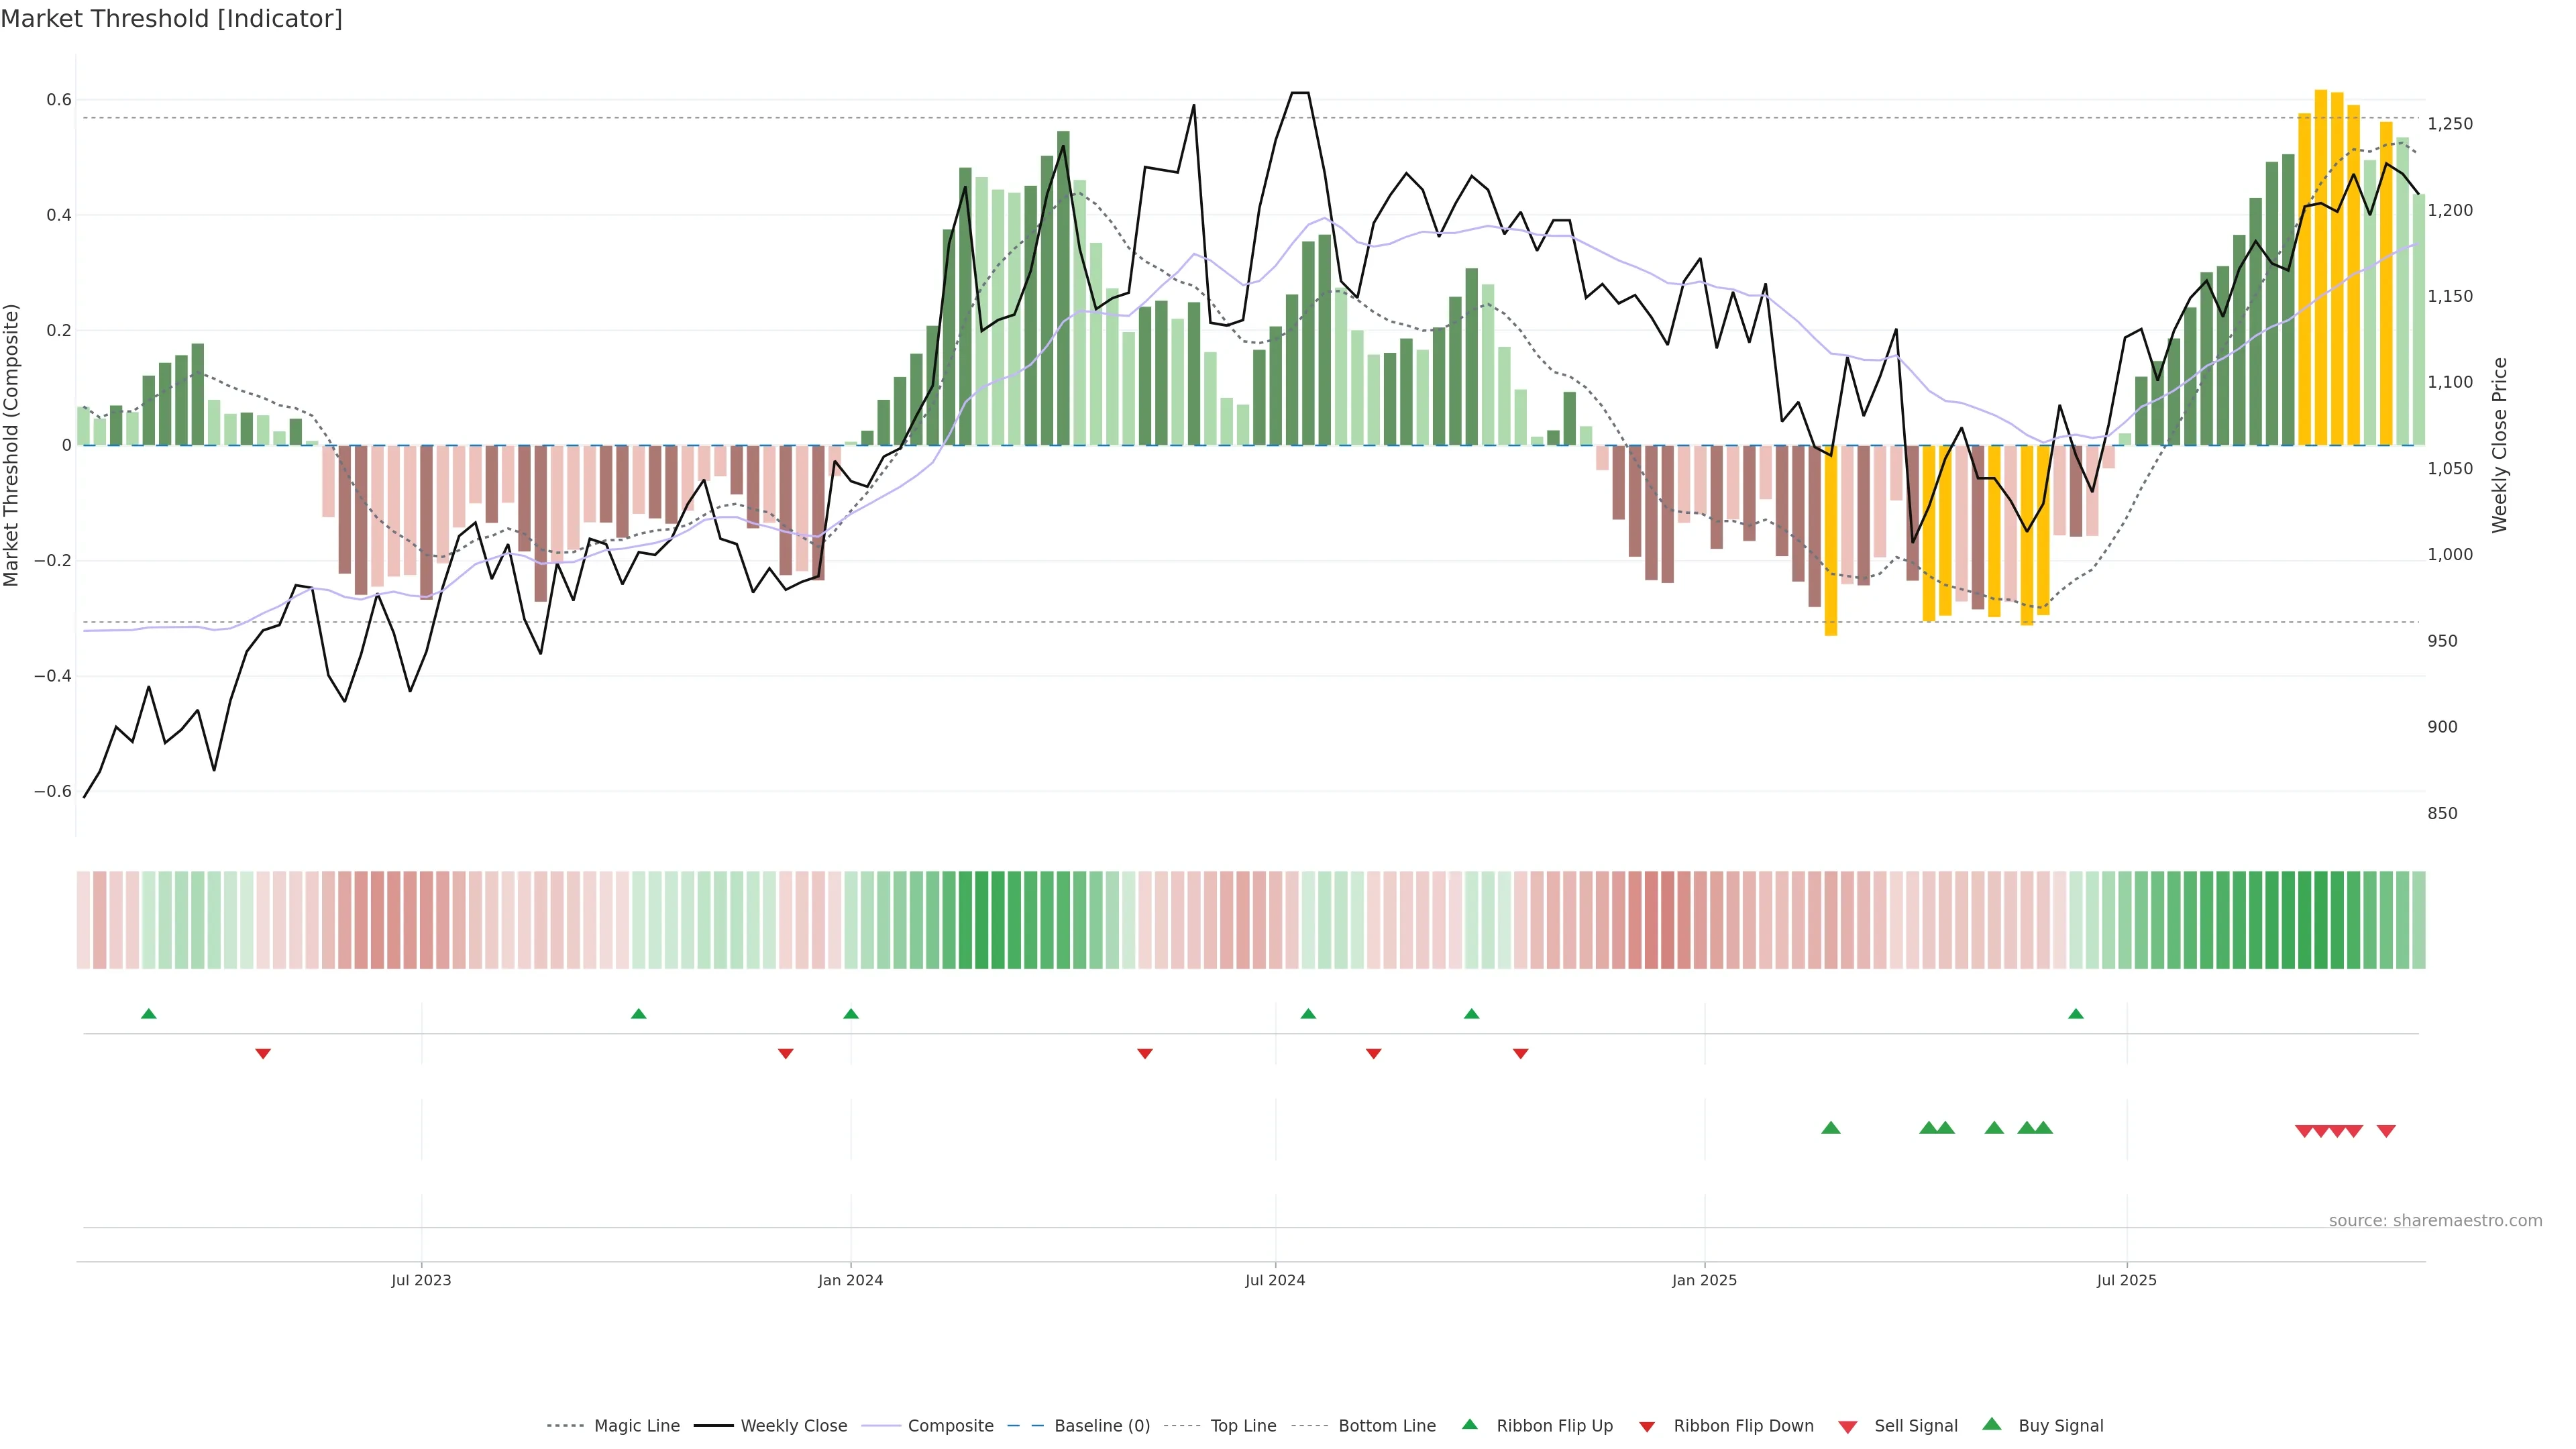This screenshot has height=1449, width=2576.
Task: Click the ribbon flip up marker at Jan 2024
Action: pos(851,1014)
